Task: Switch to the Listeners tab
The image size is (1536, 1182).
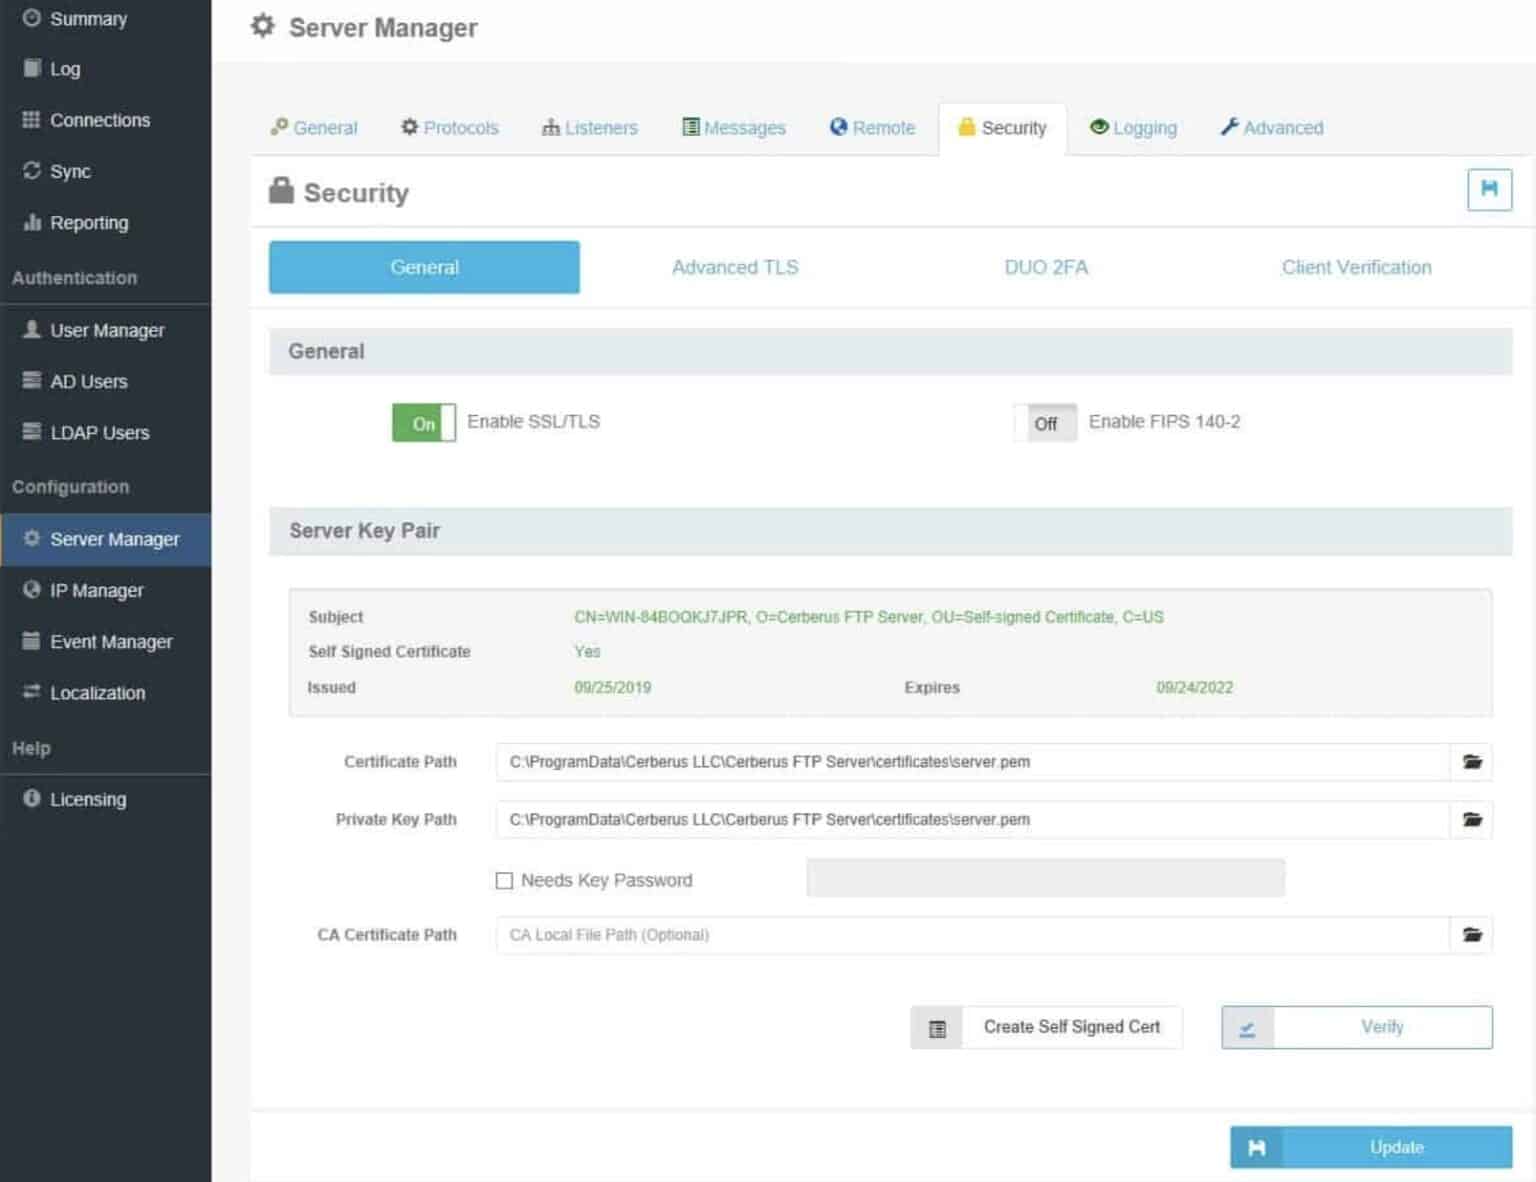Action: point(589,128)
